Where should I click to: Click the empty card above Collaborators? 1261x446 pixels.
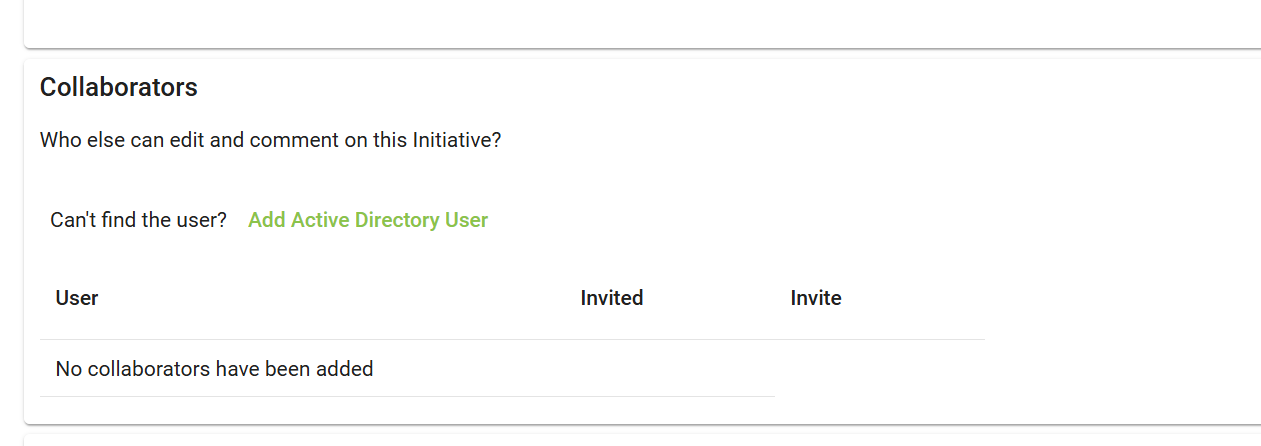pyautogui.click(x=640, y=22)
